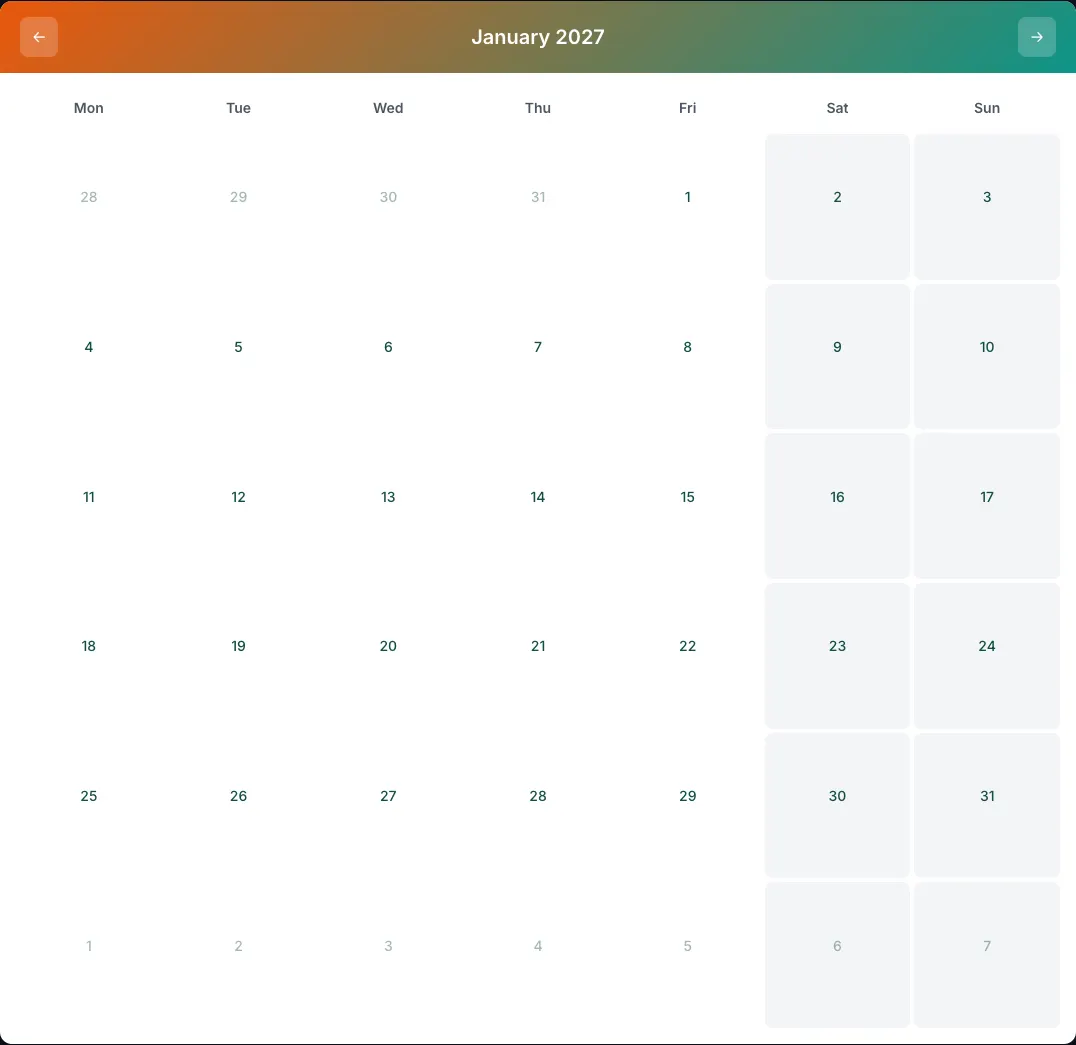
Task: Click Tuesday the 19th
Action: pyautogui.click(x=238, y=655)
